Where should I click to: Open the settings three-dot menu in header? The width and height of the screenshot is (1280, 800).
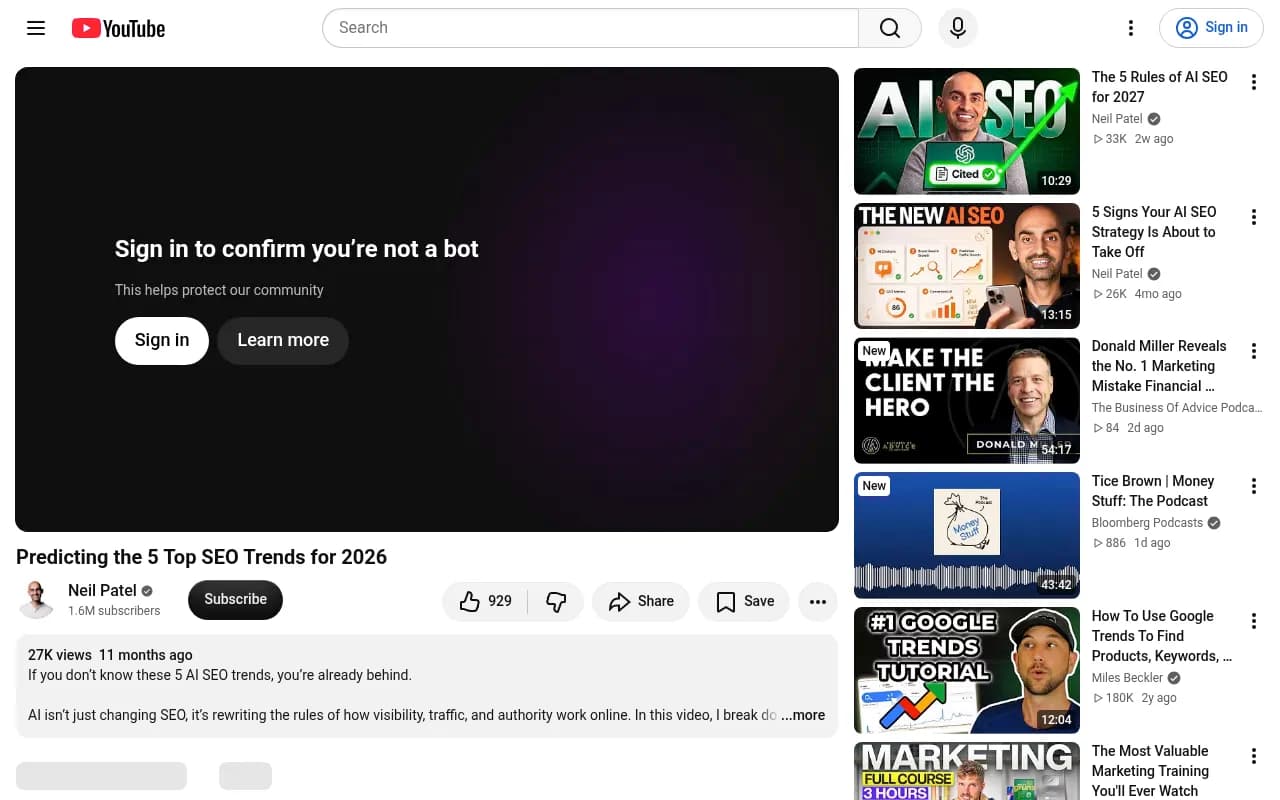(1131, 28)
